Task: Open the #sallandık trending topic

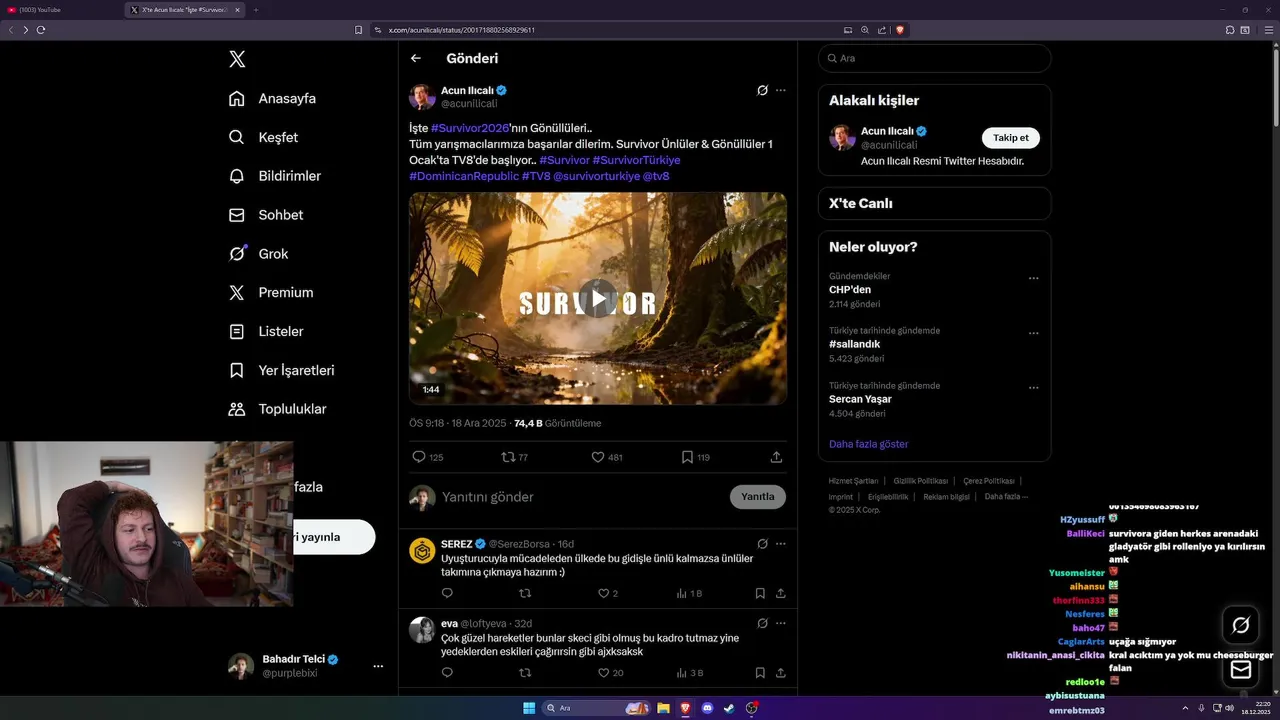Action: click(x=854, y=344)
